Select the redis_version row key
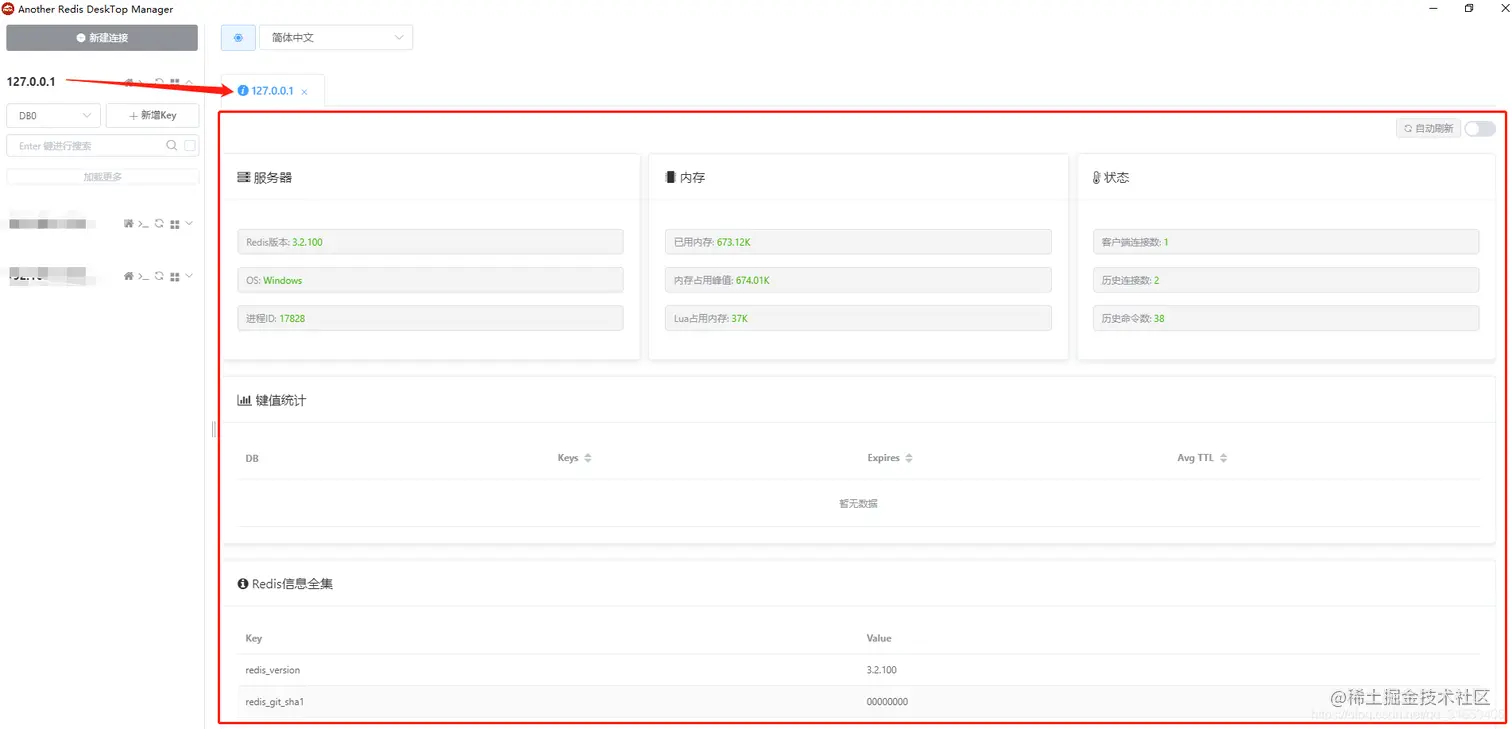 273,670
